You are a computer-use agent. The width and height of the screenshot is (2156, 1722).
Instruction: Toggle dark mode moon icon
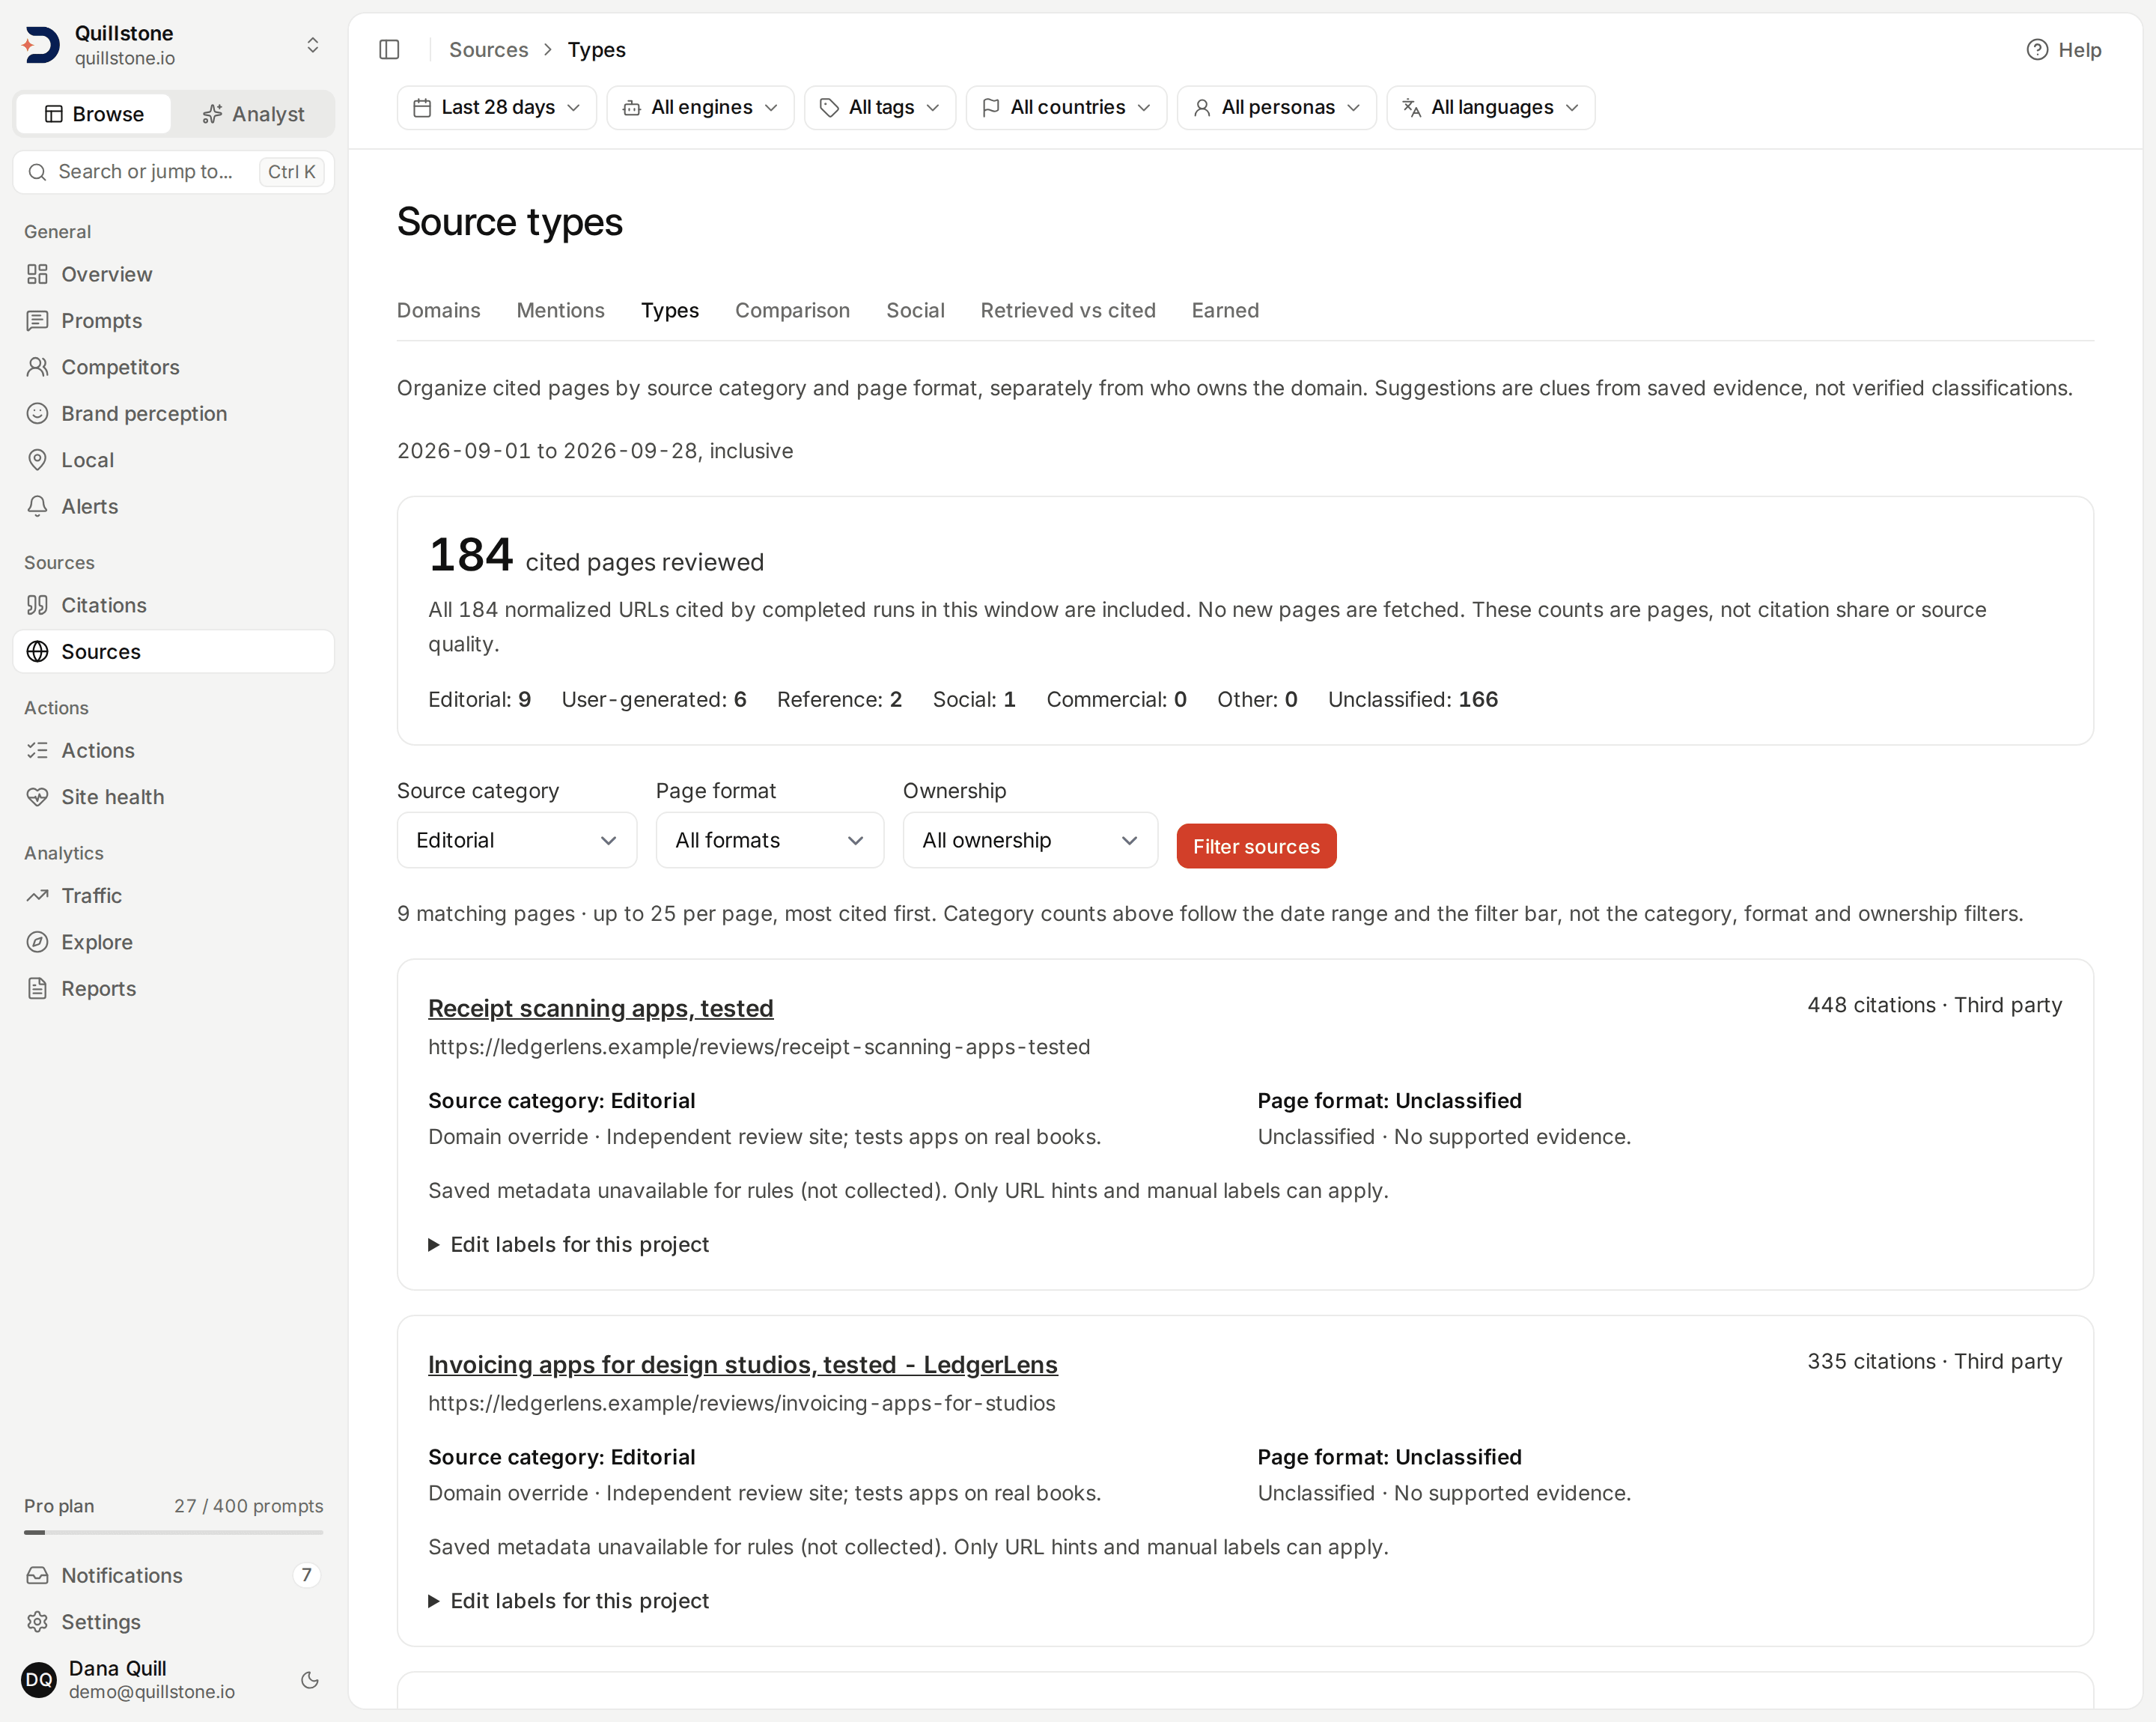point(310,1680)
